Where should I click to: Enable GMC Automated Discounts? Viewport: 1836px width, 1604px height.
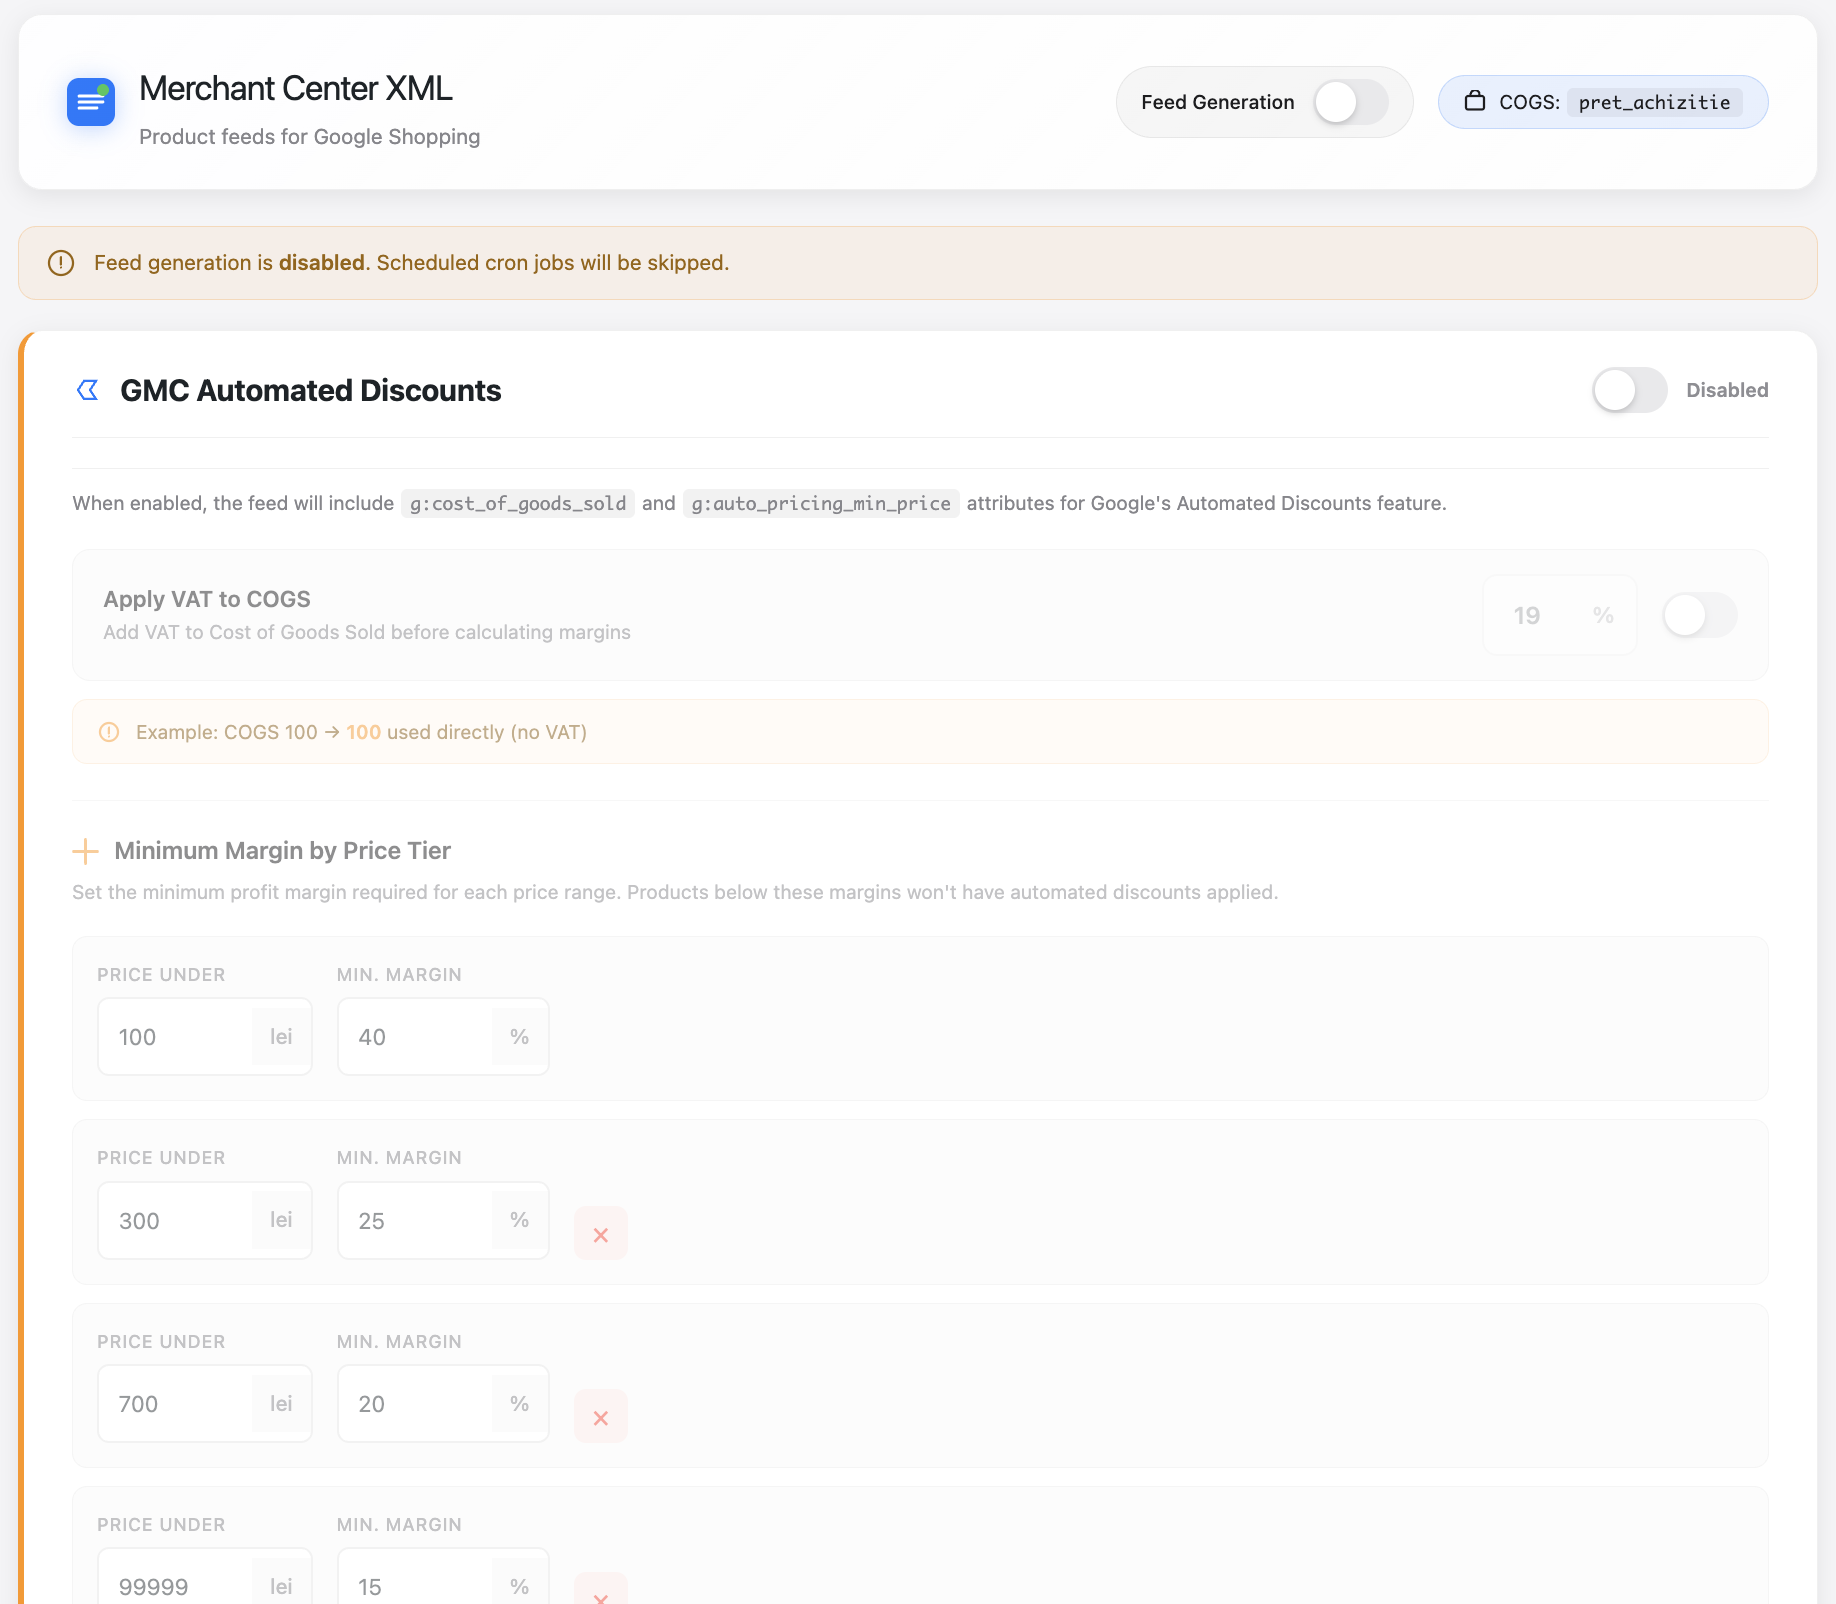point(1629,390)
